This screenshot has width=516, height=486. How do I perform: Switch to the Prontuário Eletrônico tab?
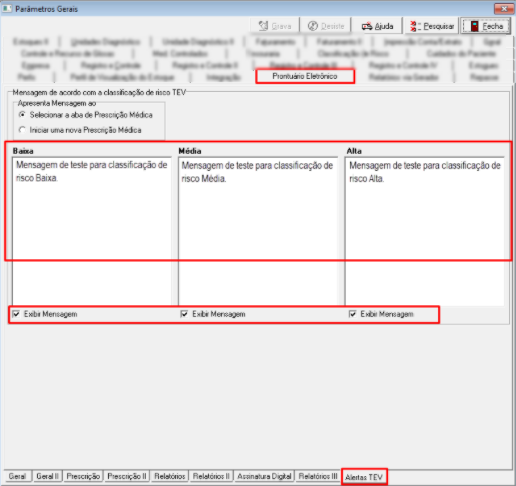pyautogui.click(x=305, y=76)
